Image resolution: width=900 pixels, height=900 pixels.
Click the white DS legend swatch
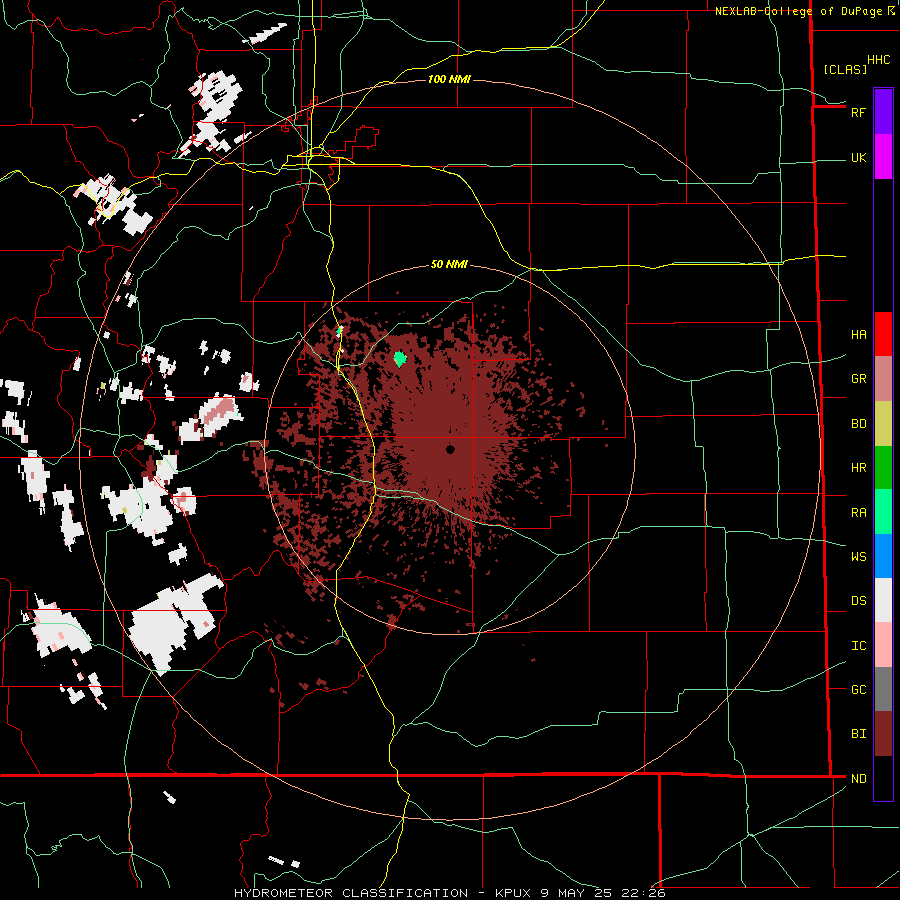click(x=883, y=600)
